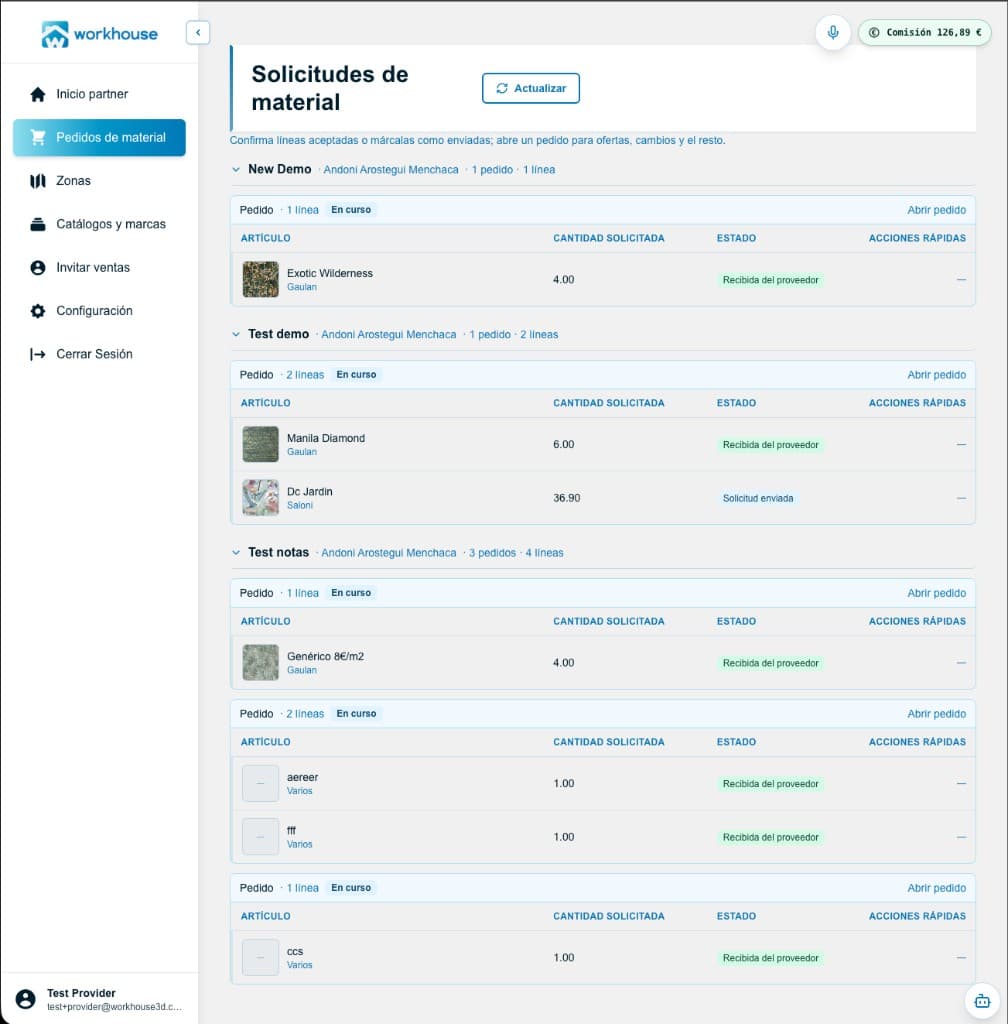This screenshot has width=1008, height=1024.
Task: Click the '2 líneas' text in the aereer order
Action: (x=305, y=714)
